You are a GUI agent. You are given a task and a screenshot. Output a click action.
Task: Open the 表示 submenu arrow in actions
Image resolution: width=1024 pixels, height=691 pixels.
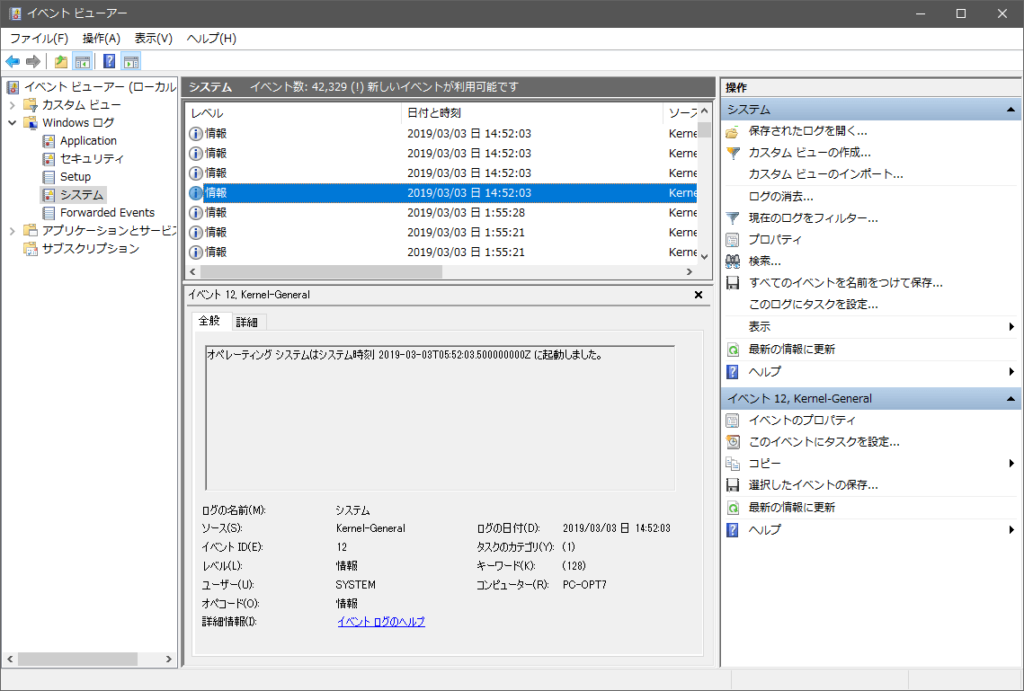(x=1011, y=327)
